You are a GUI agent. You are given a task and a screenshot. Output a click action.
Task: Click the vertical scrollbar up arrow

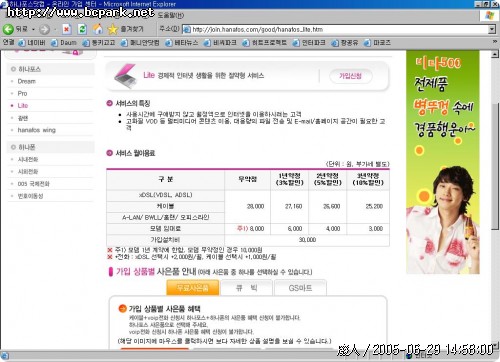click(495, 54)
